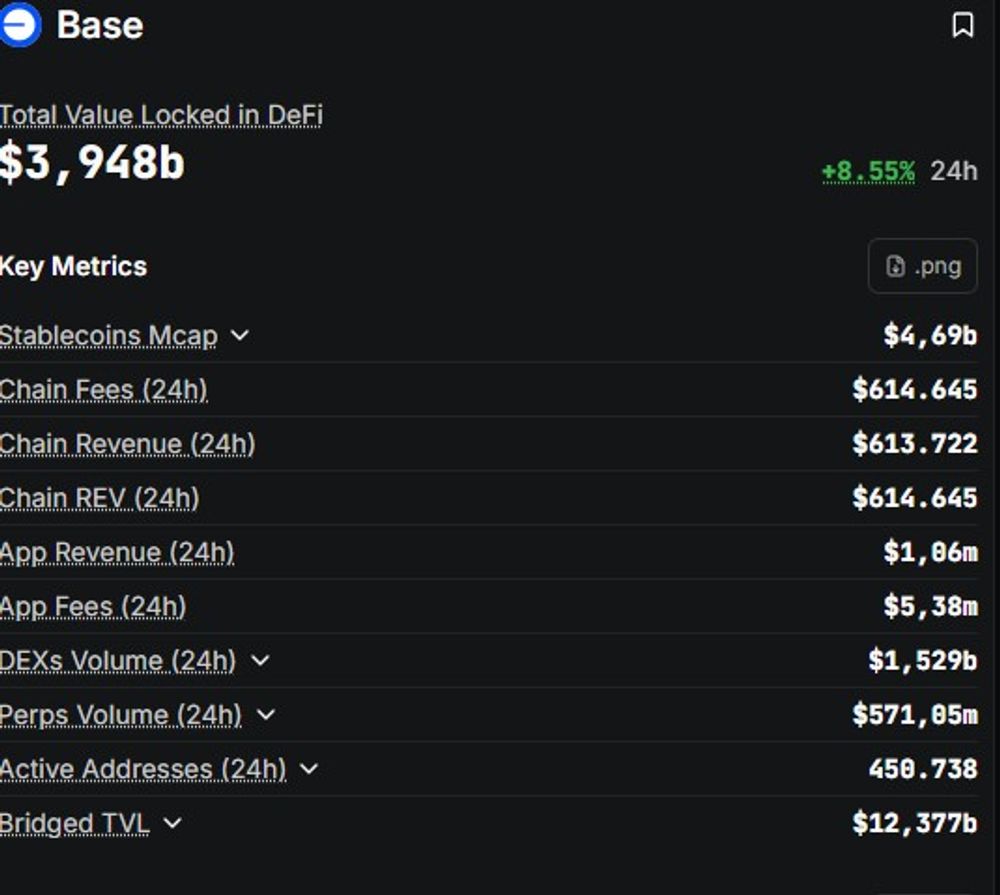This screenshot has width=1000, height=895.
Task: Expand the Stablecoins Mcap chevron
Action: pos(240,336)
